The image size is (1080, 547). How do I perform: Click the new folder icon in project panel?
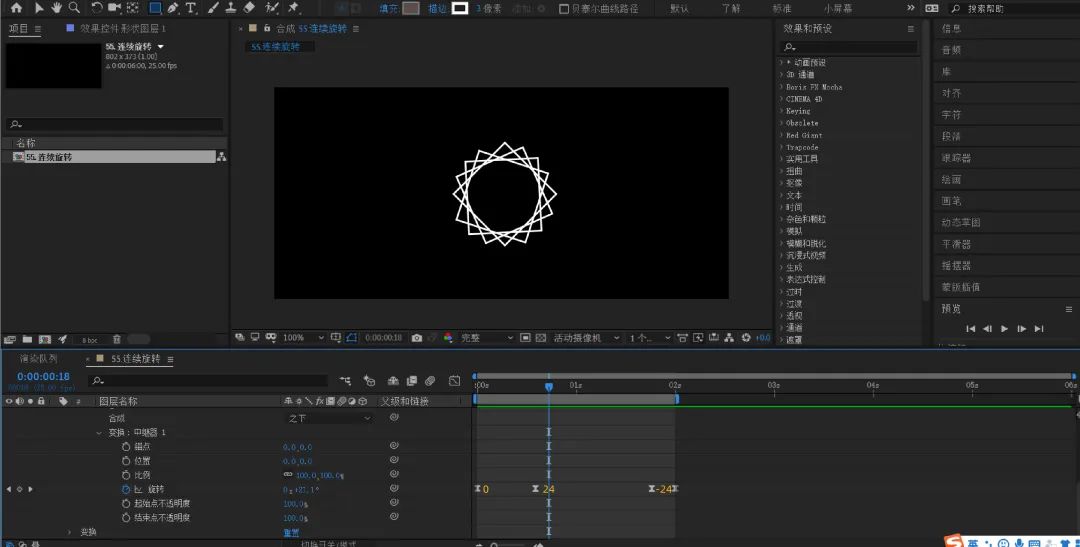[27, 339]
